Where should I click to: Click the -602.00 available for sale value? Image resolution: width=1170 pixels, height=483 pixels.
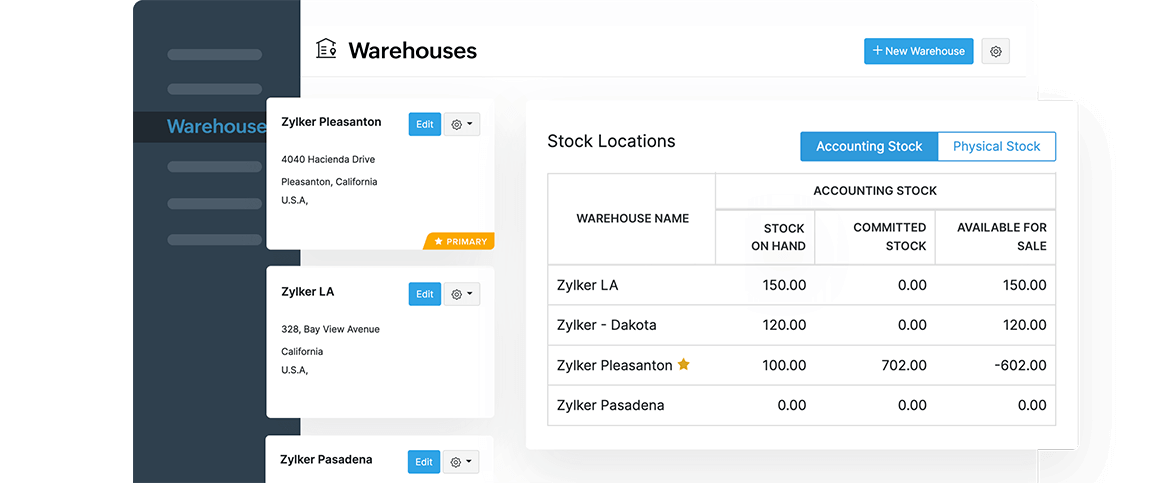coord(1019,366)
